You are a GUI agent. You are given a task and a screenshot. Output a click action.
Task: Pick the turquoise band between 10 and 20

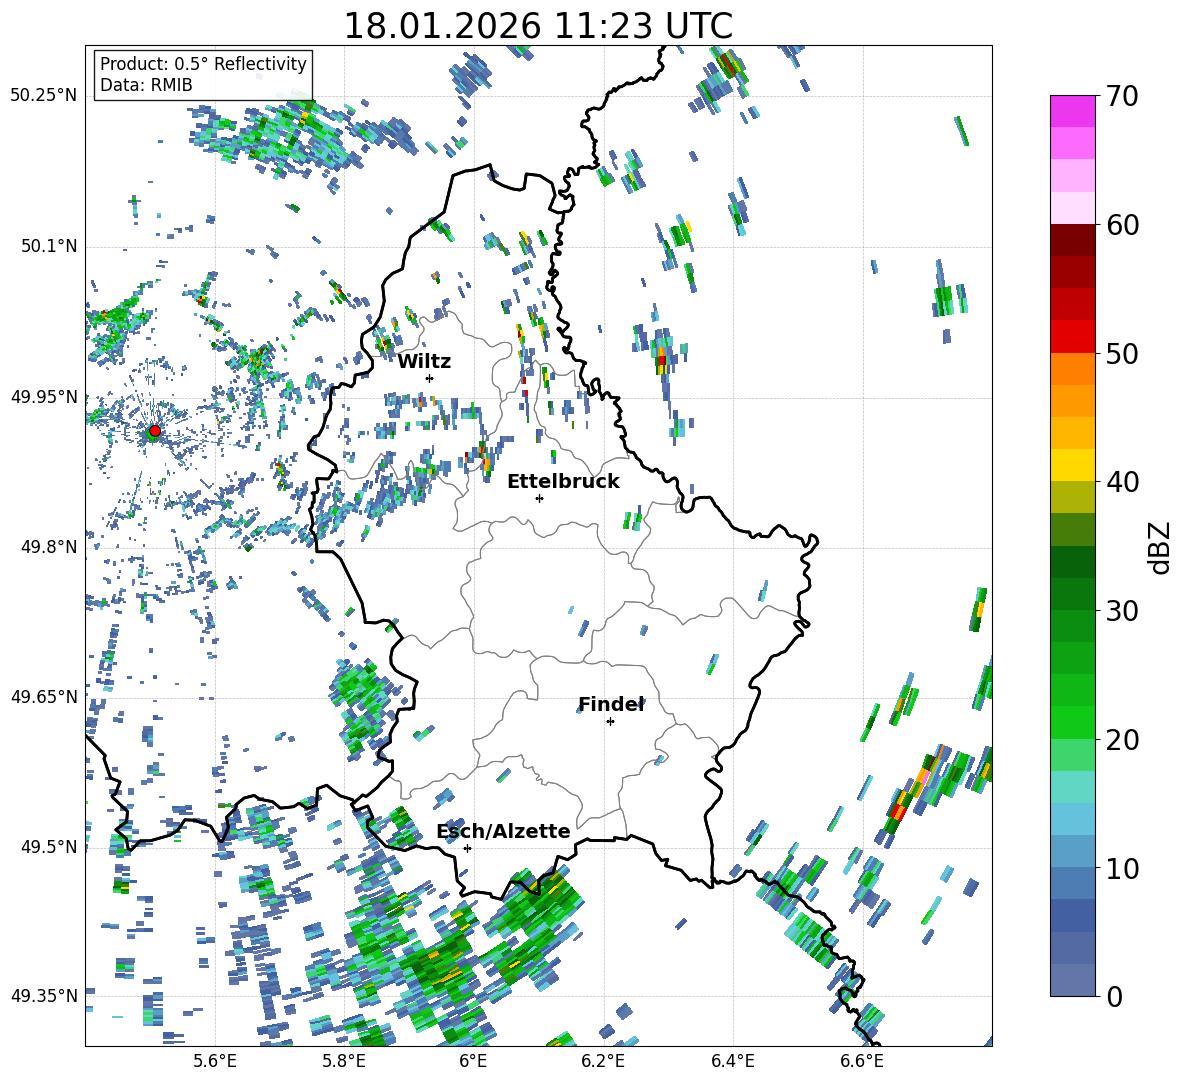[x=1072, y=787]
